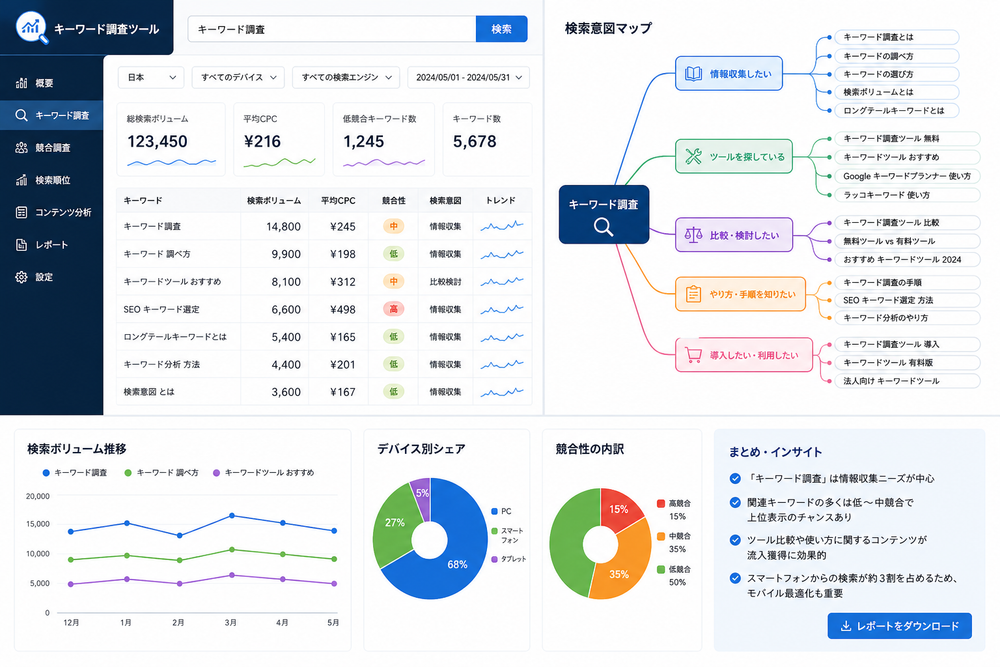Click the book icon in 情報収集したい node
This screenshot has width=1000, height=667.
tap(693, 74)
